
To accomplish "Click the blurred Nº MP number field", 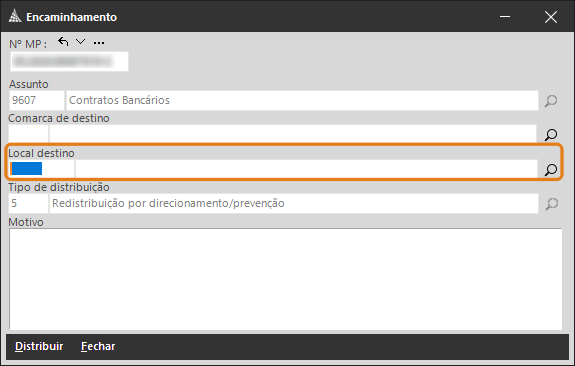I will (69, 61).
